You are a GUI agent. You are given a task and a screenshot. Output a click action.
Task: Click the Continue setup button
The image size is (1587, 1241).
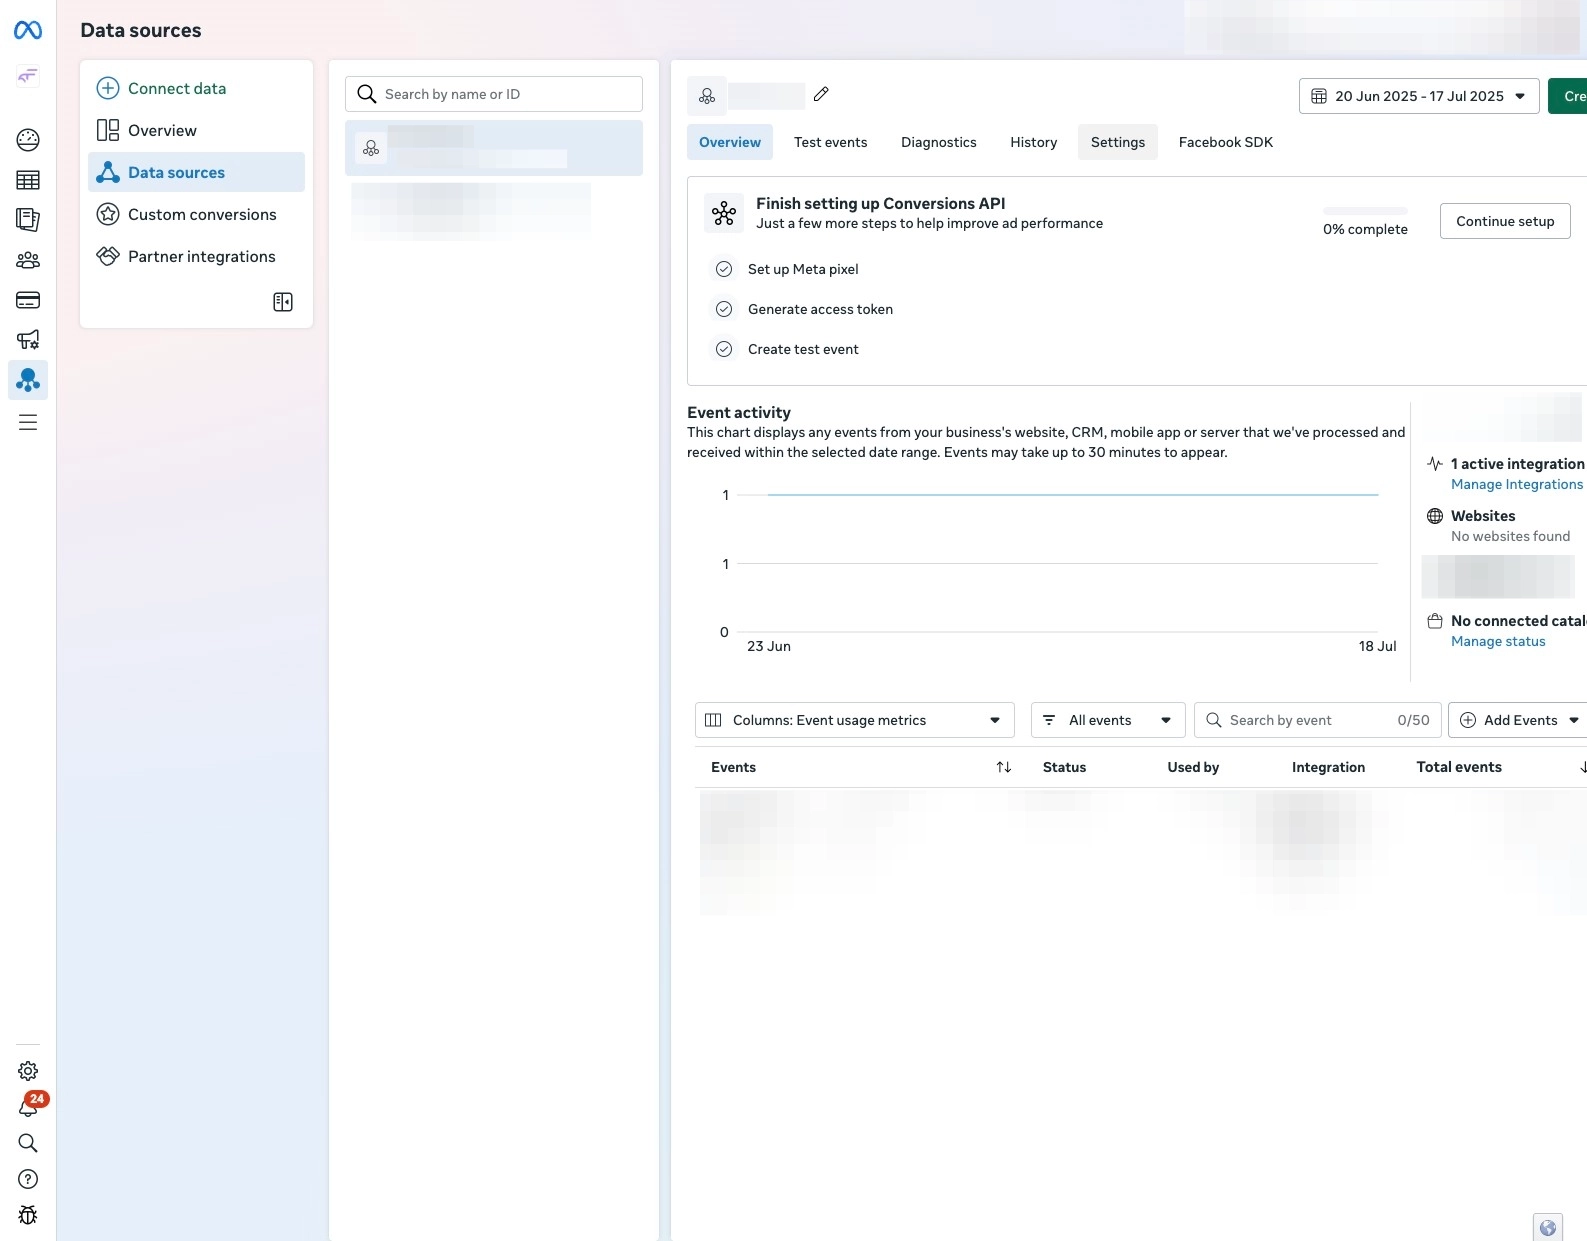coord(1504,221)
